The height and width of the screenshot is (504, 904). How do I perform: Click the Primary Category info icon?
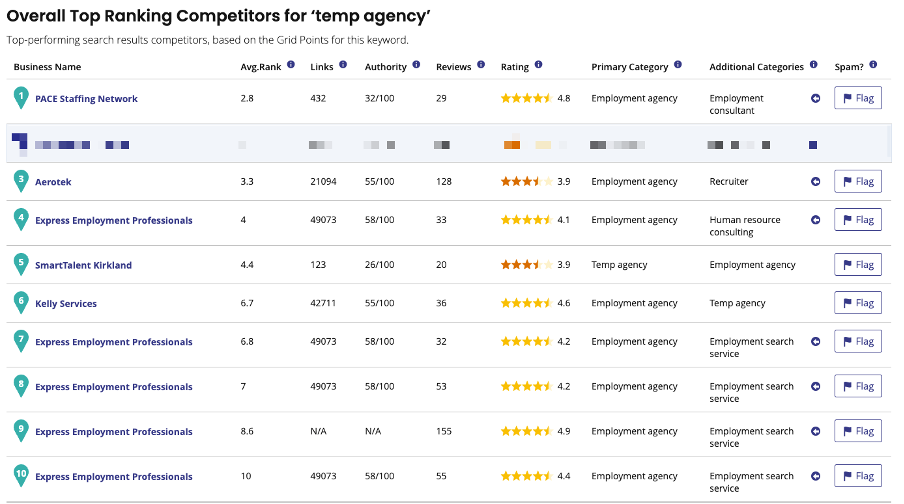(677, 65)
